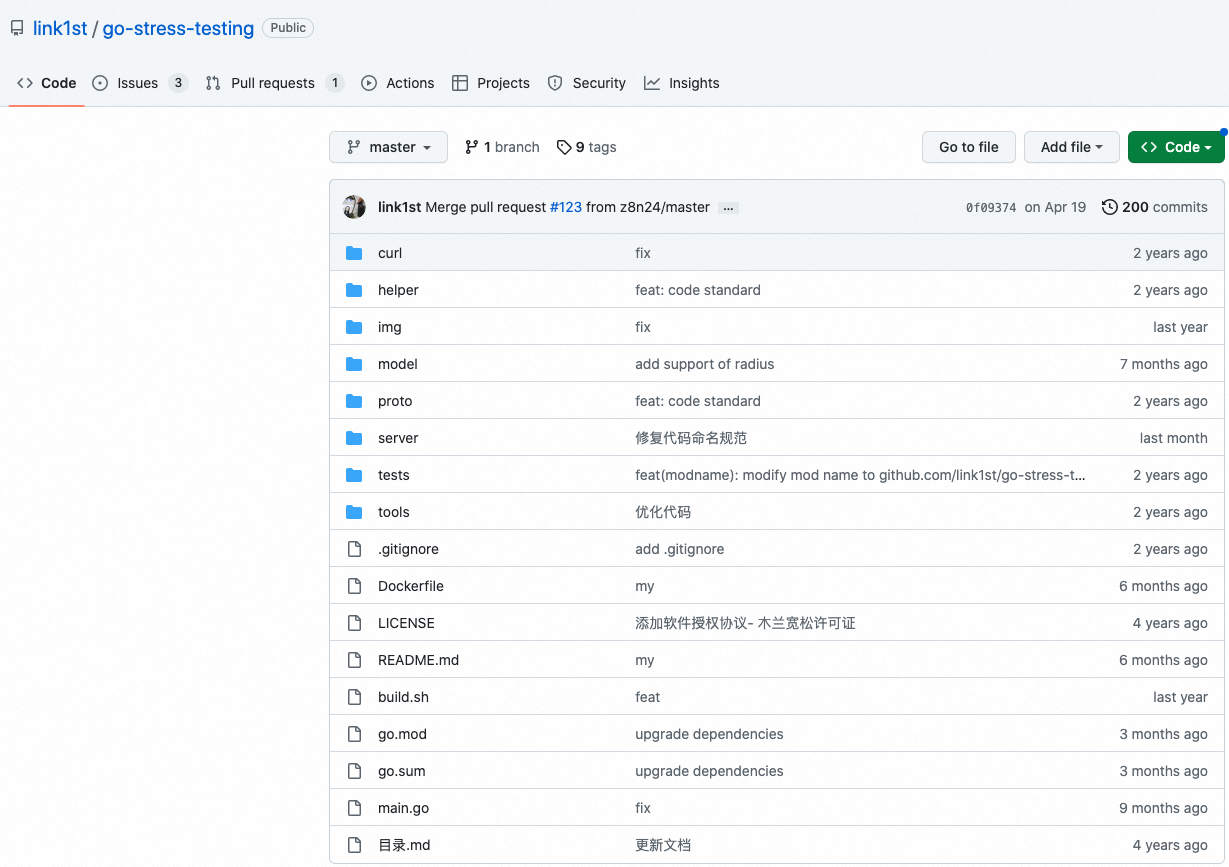Open the helper folder name

pyautogui.click(x=398, y=290)
